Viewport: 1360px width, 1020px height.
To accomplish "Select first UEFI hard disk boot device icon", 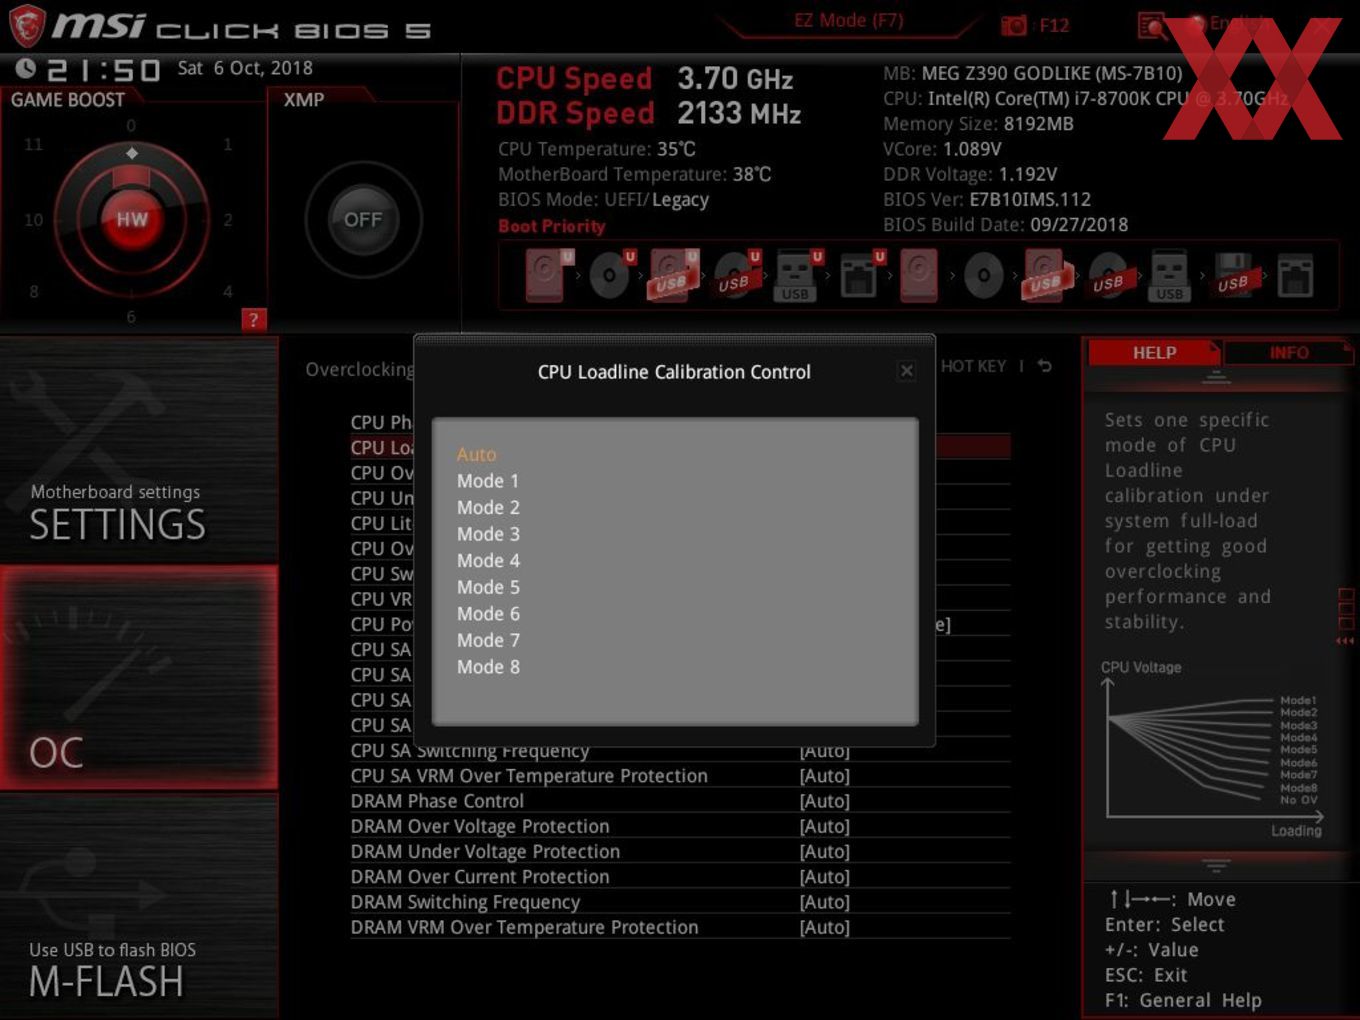I will (548, 275).
